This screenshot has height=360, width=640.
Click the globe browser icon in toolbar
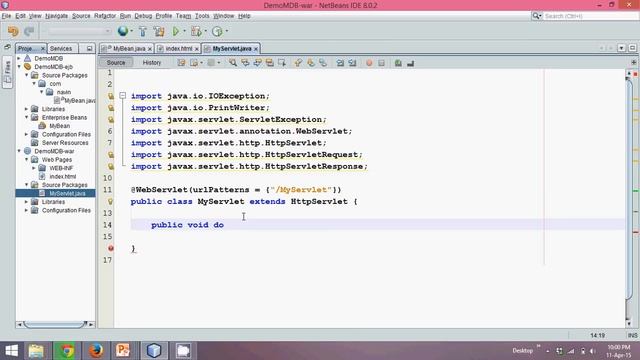click(x=122, y=31)
